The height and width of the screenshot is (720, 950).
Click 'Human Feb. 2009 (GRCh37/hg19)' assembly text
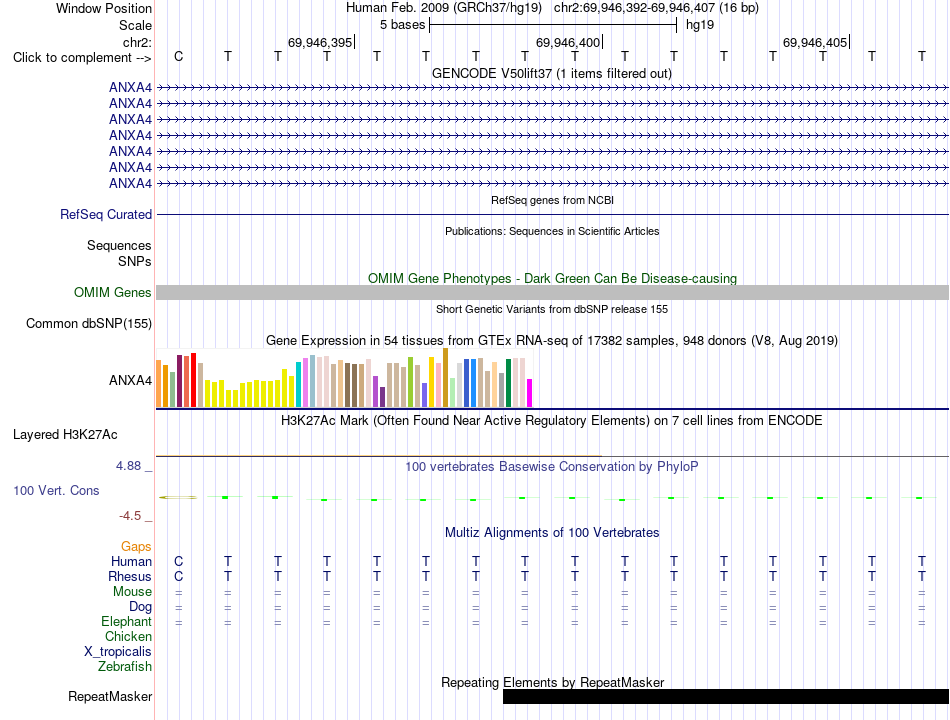(443, 8)
